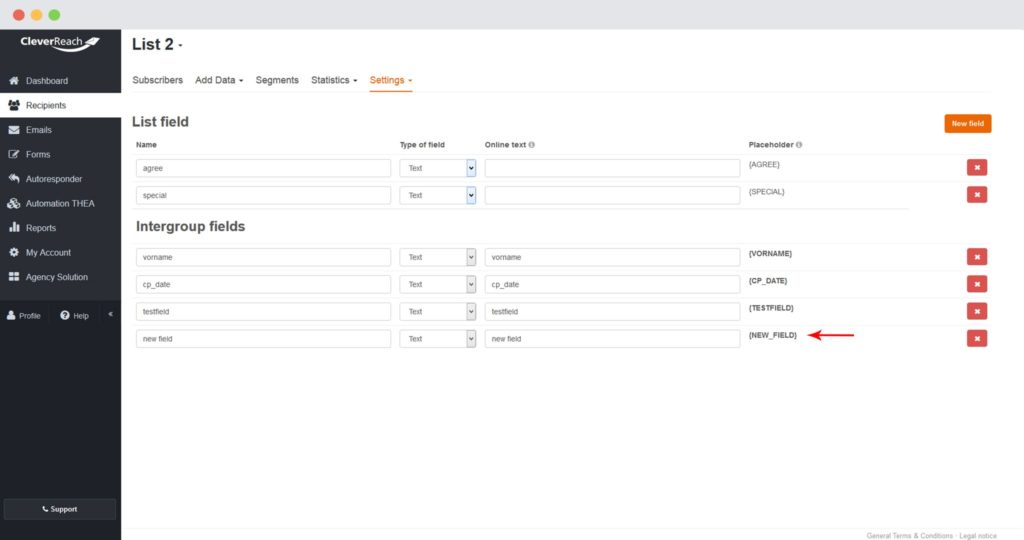The image size is (1024, 540).
Task: Click the cp_date name input
Action: pyautogui.click(x=263, y=284)
